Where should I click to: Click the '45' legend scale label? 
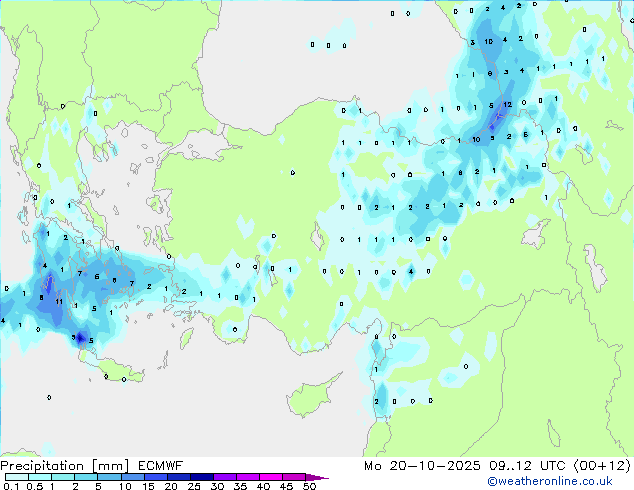click(286, 486)
